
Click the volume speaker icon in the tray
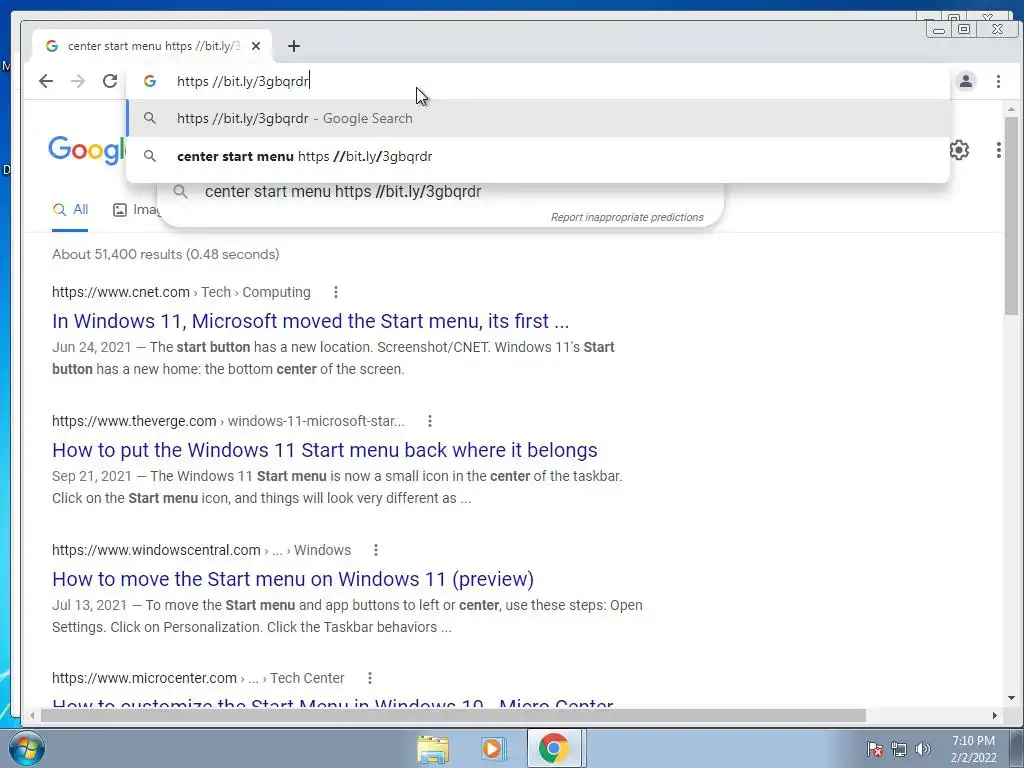coord(923,749)
